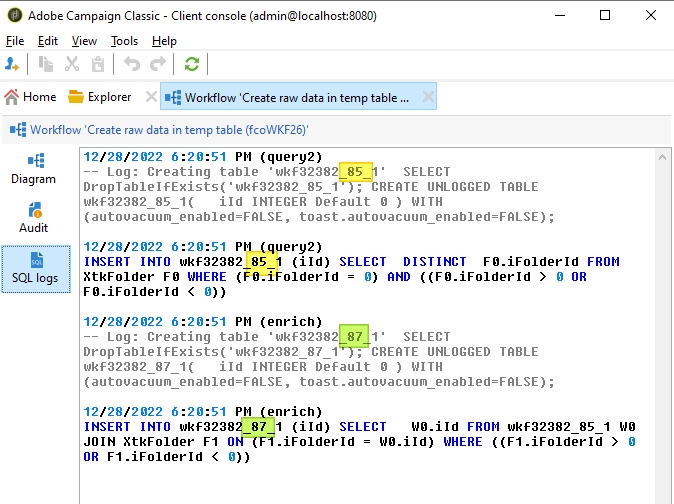Switch to the Explorer tab
Viewport: 674px width, 504px height.
click(x=100, y=97)
